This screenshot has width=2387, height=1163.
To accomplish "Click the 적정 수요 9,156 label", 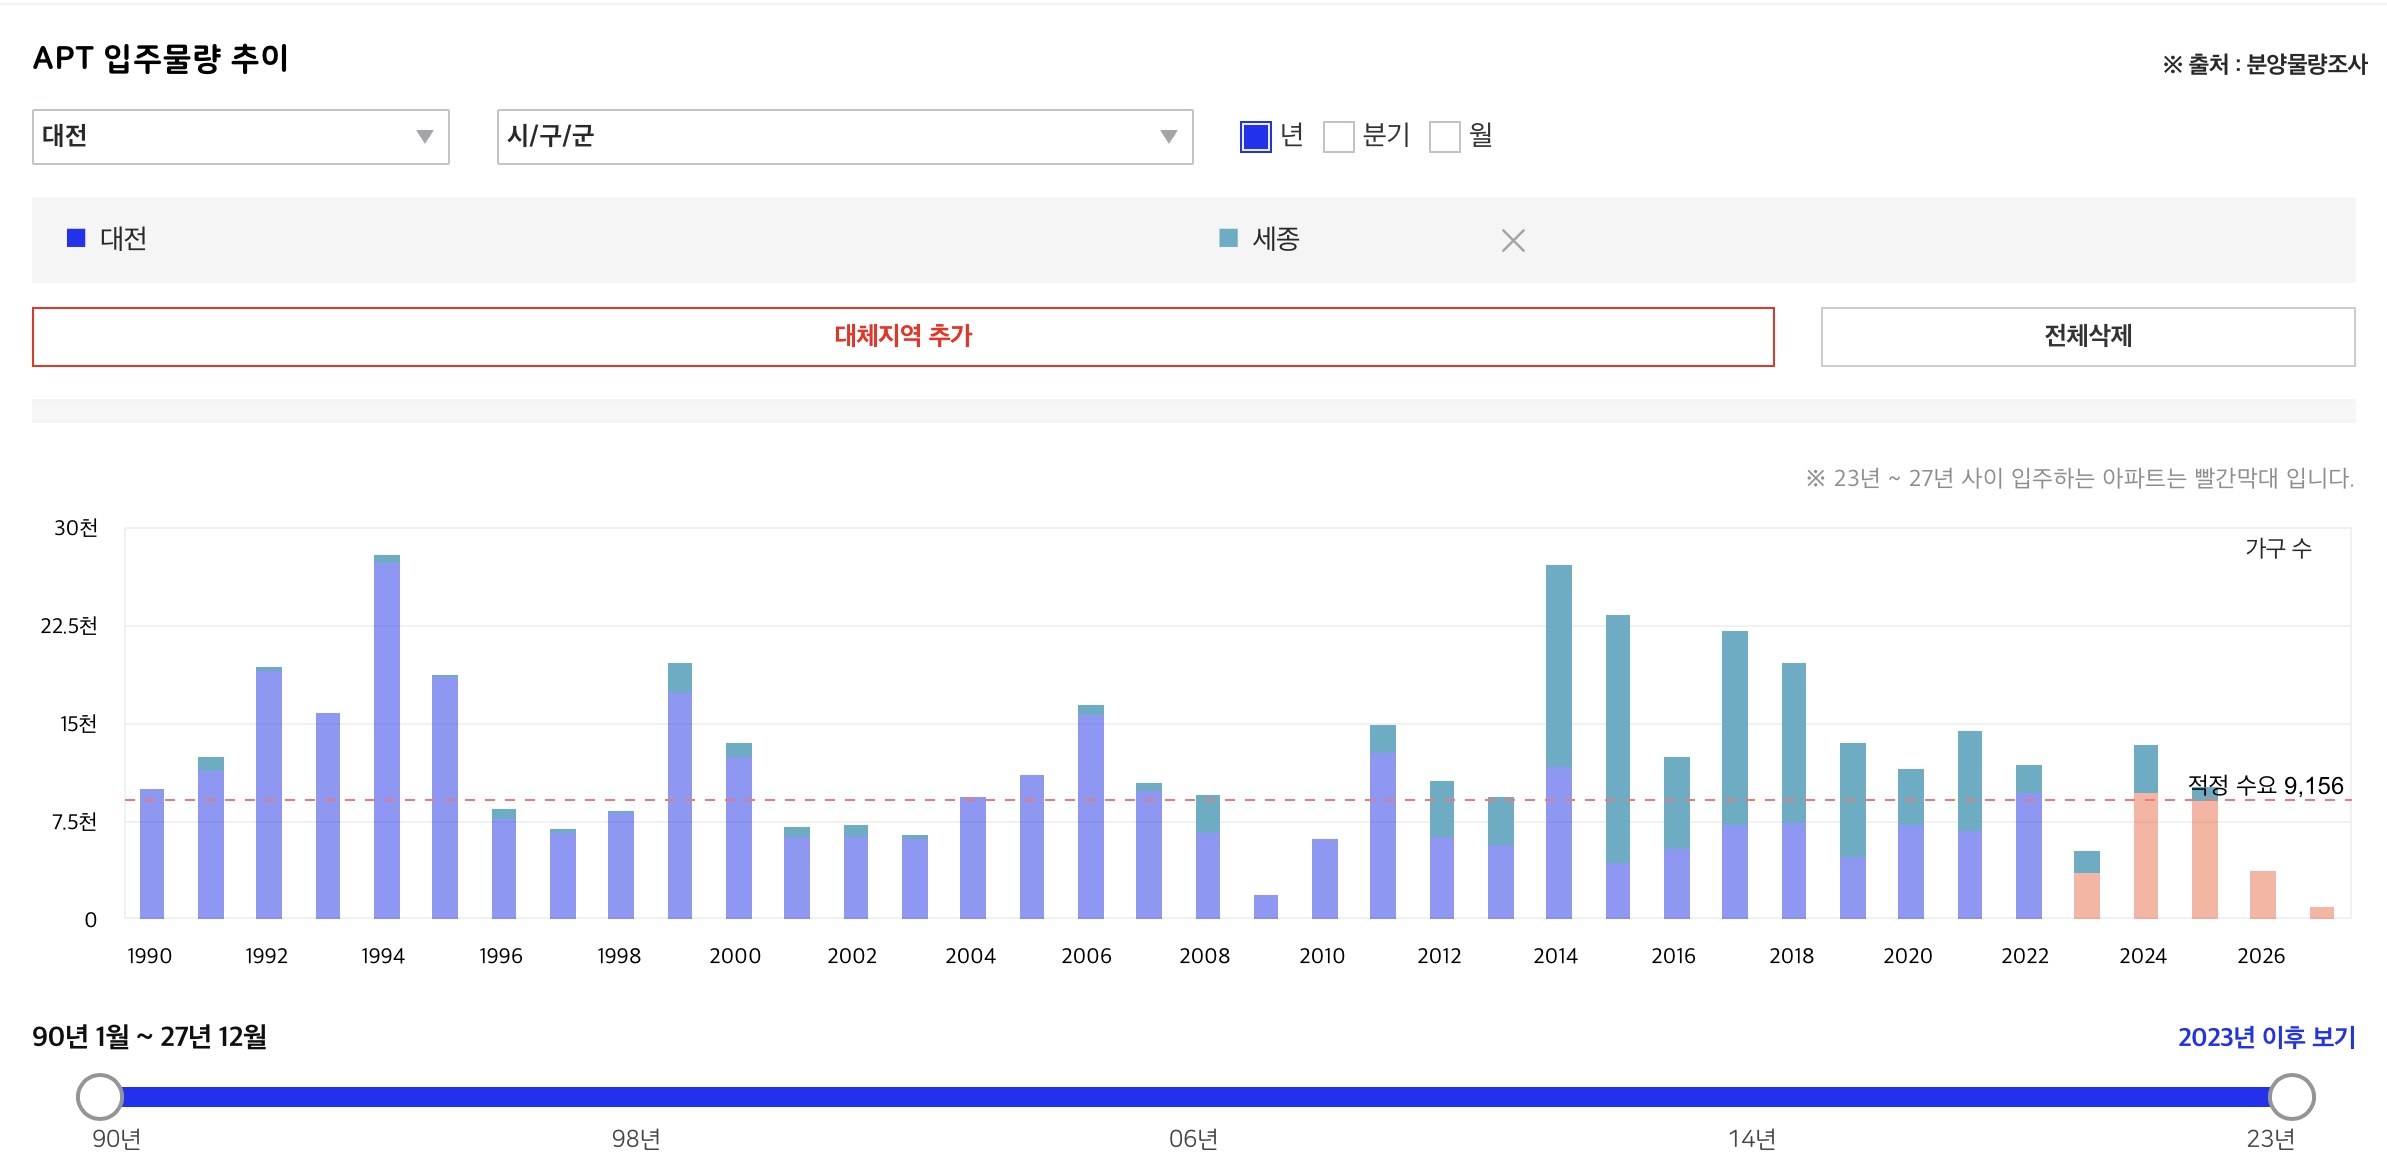I will point(2265,786).
